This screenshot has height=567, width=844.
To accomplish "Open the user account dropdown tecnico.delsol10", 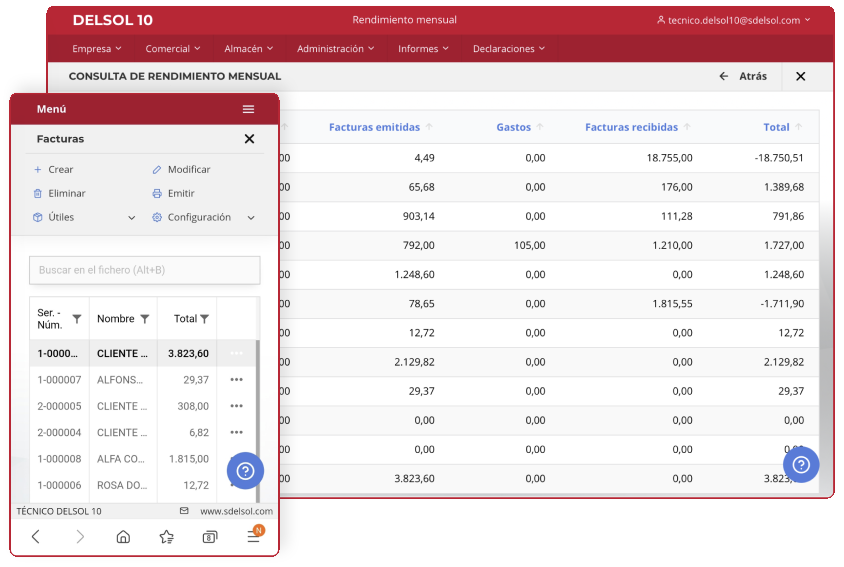I will point(733,20).
